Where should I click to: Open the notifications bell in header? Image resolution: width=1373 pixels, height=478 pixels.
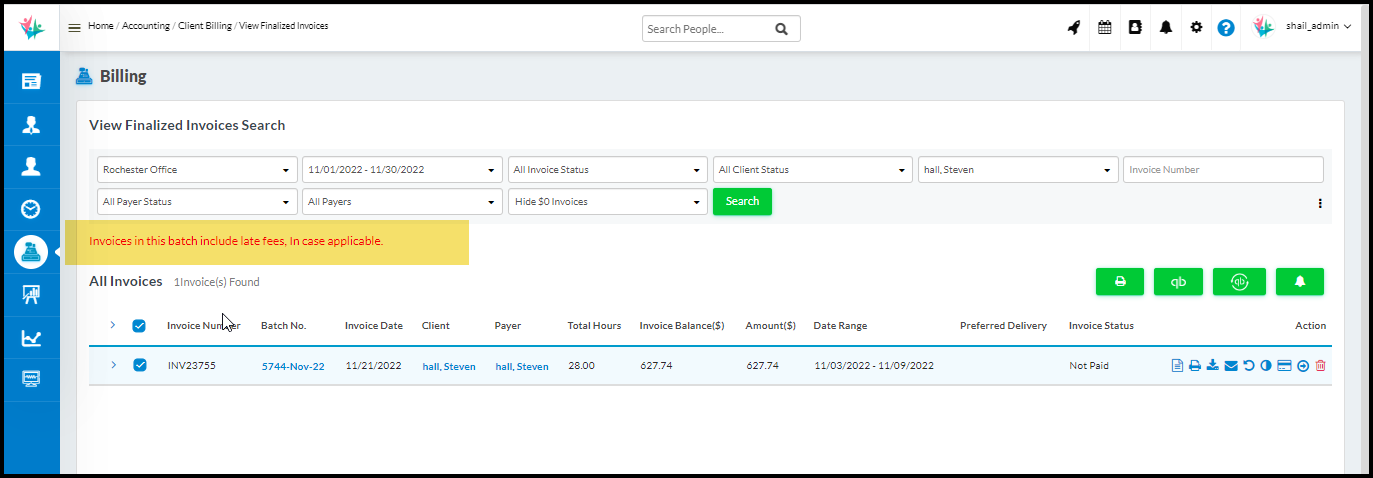[1166, 28]
